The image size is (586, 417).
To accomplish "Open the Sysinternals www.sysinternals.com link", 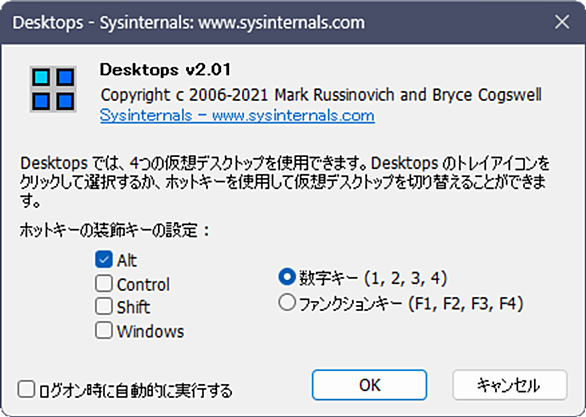I will pyautogui.click(x=237, y=115).
